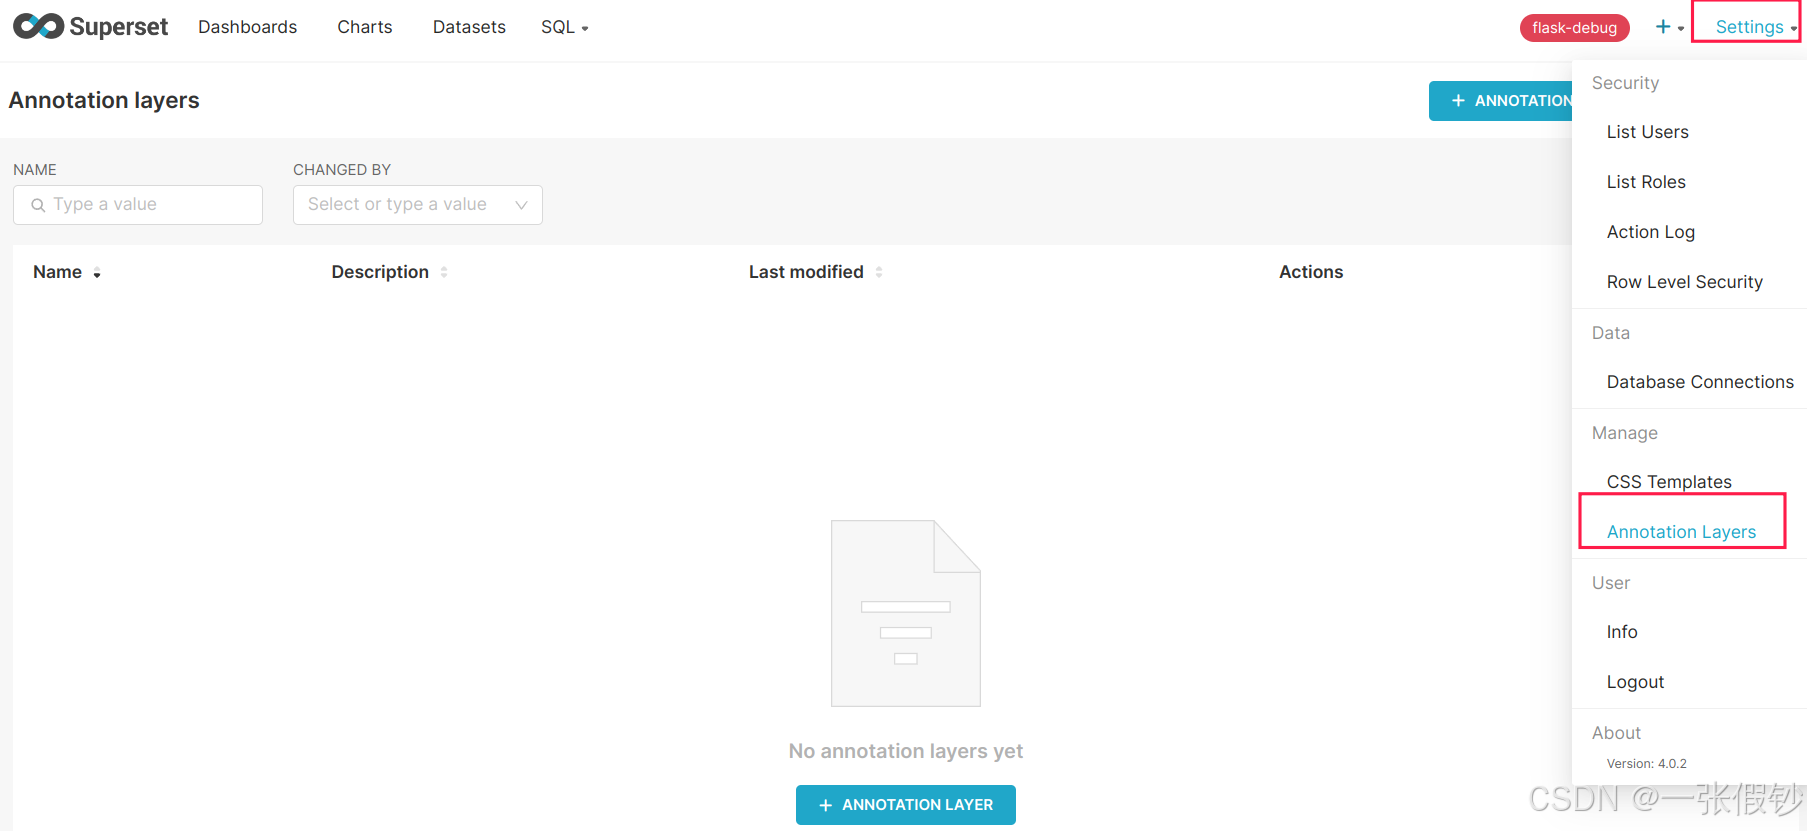Go to the Charts page
Viewport: 1807px width, 831px height.
click(x=364, y=27)
